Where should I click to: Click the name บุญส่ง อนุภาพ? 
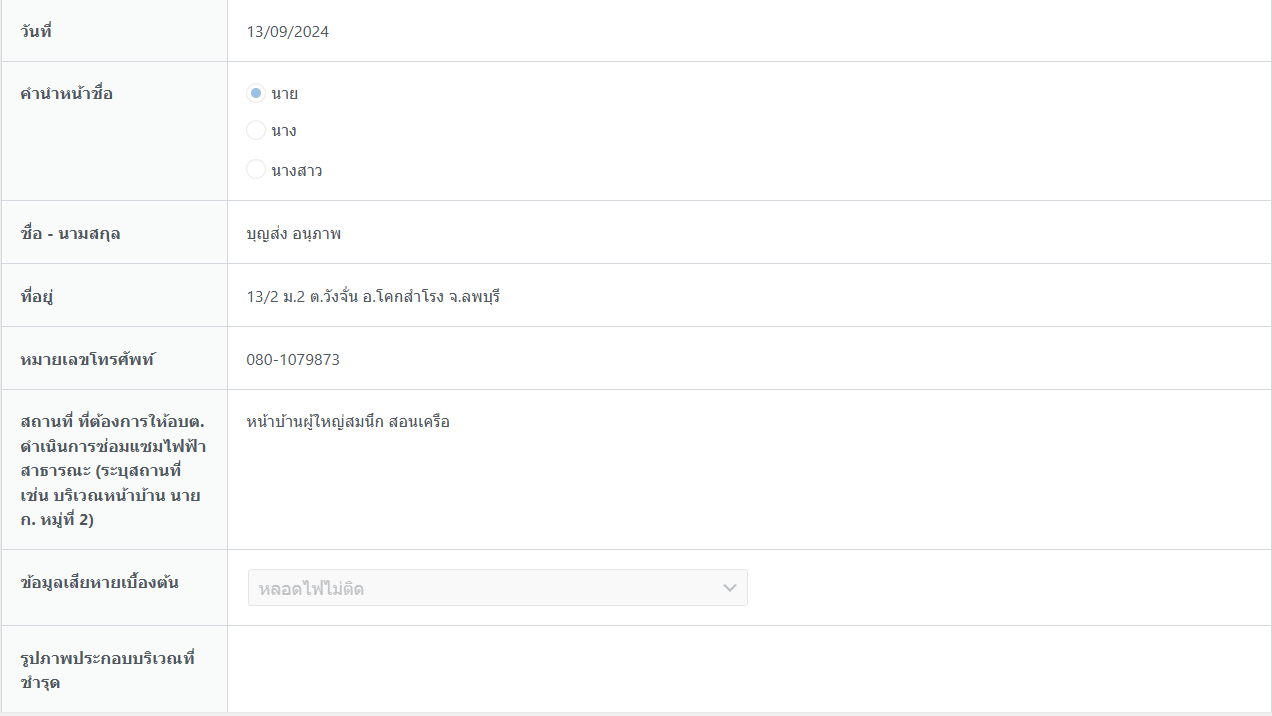click(294, 234)
